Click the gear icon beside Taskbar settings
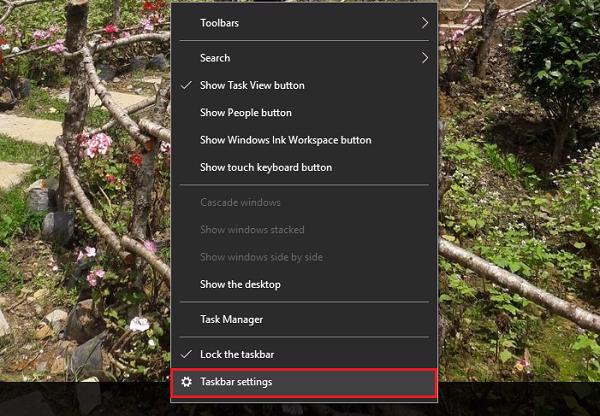The width and height of the screenshot is (600, 416). pyautogui.click(x=186, y=382)
